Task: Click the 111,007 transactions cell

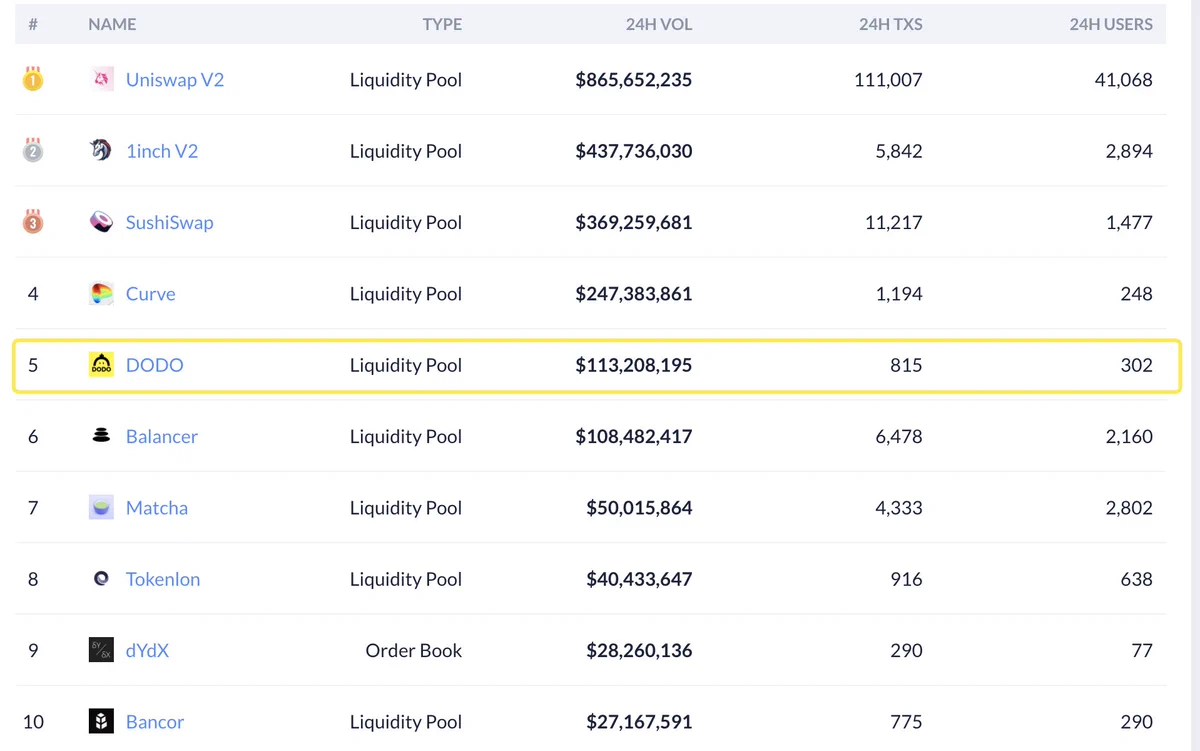Action: point(890,80)
